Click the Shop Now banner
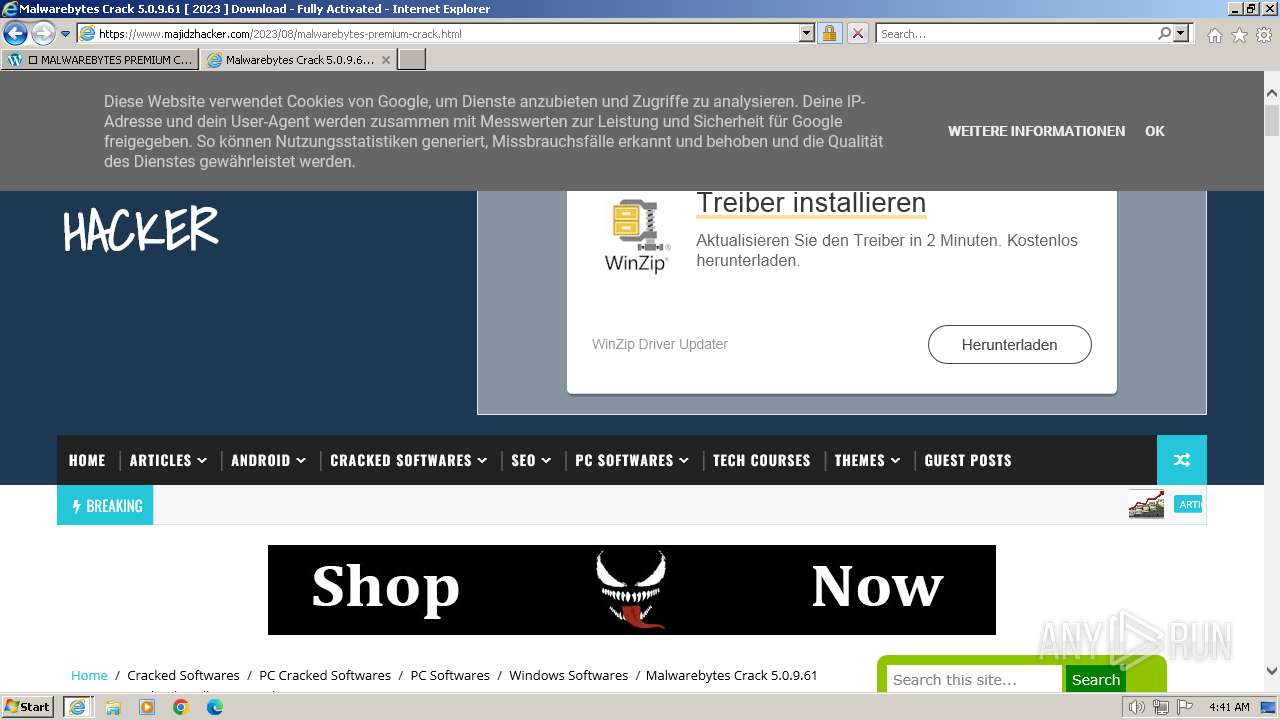The height and width of the screenshot is (720, 1280). coord(632,590)
